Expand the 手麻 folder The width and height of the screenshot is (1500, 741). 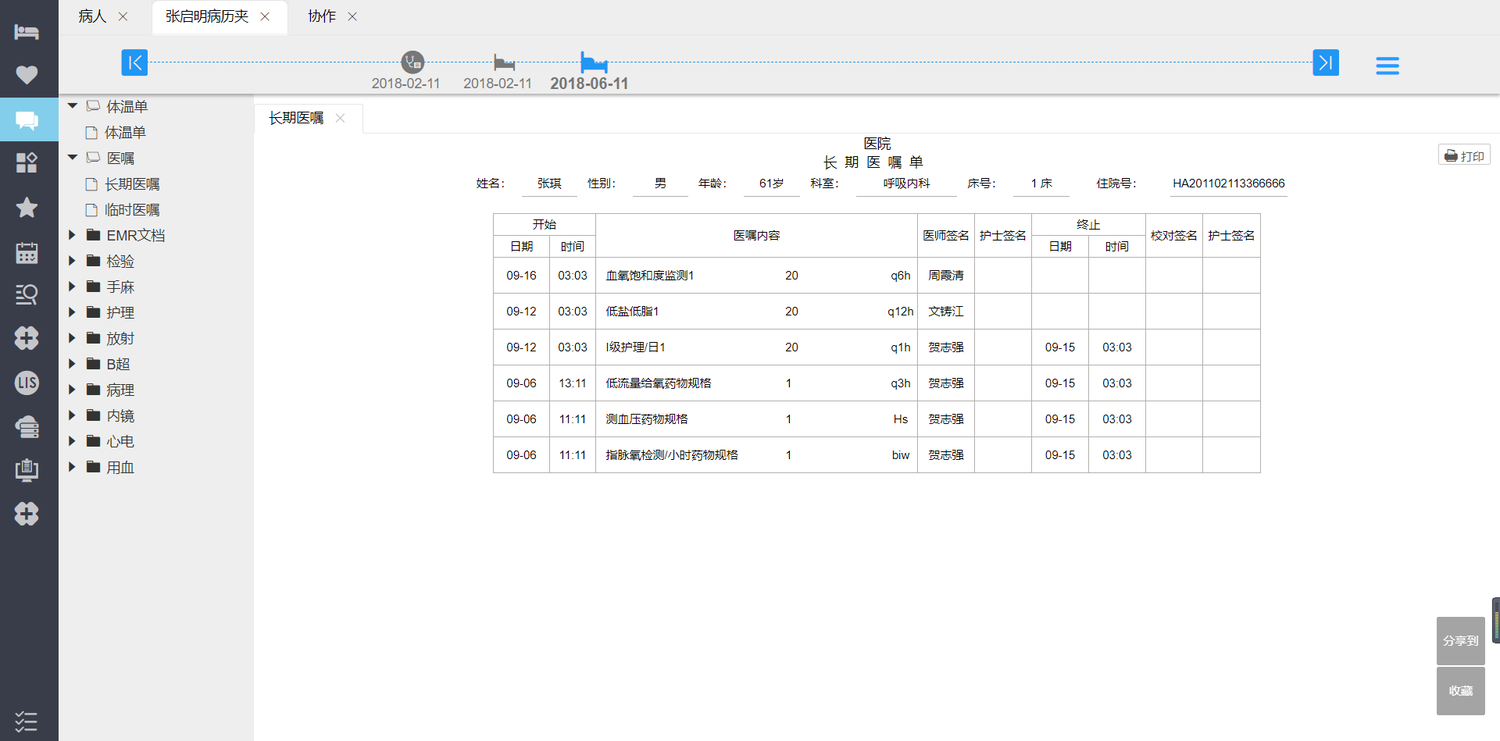(72, 287)
